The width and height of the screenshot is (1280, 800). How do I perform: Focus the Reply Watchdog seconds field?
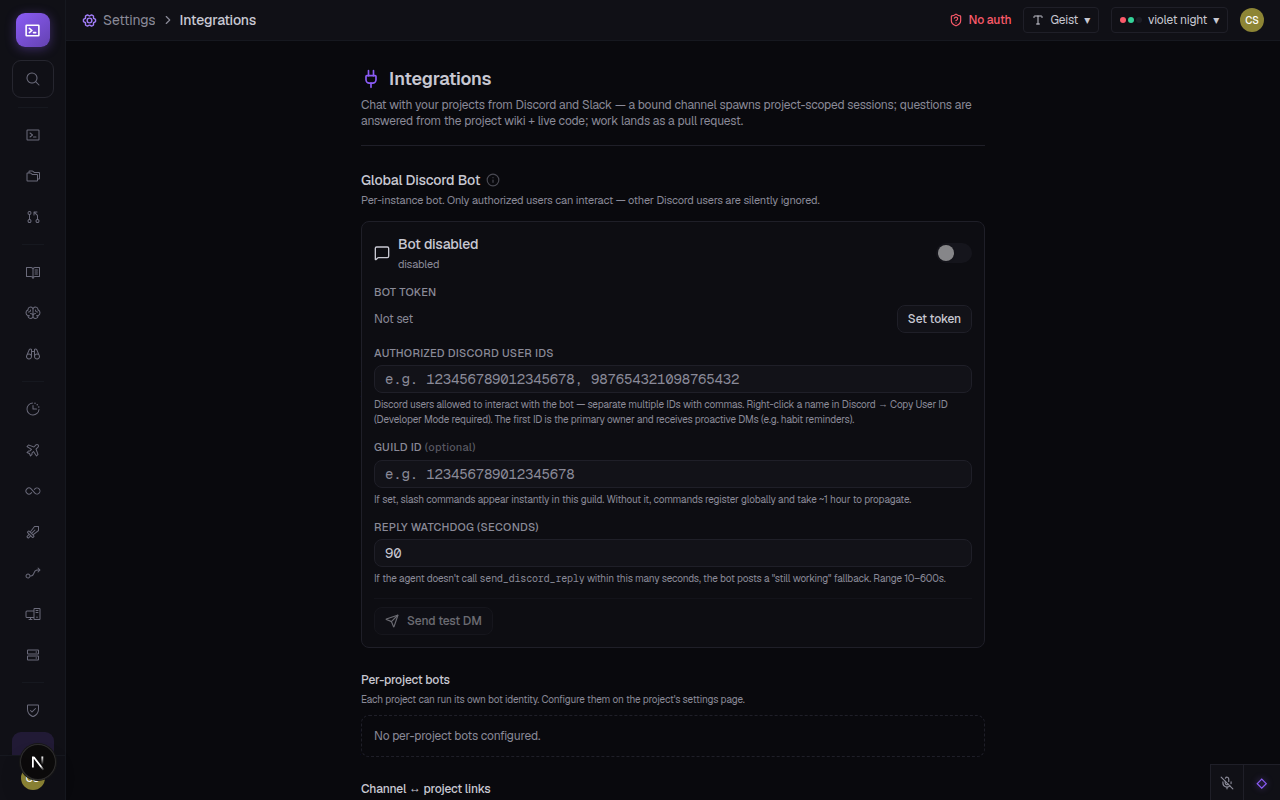[673, 553]
